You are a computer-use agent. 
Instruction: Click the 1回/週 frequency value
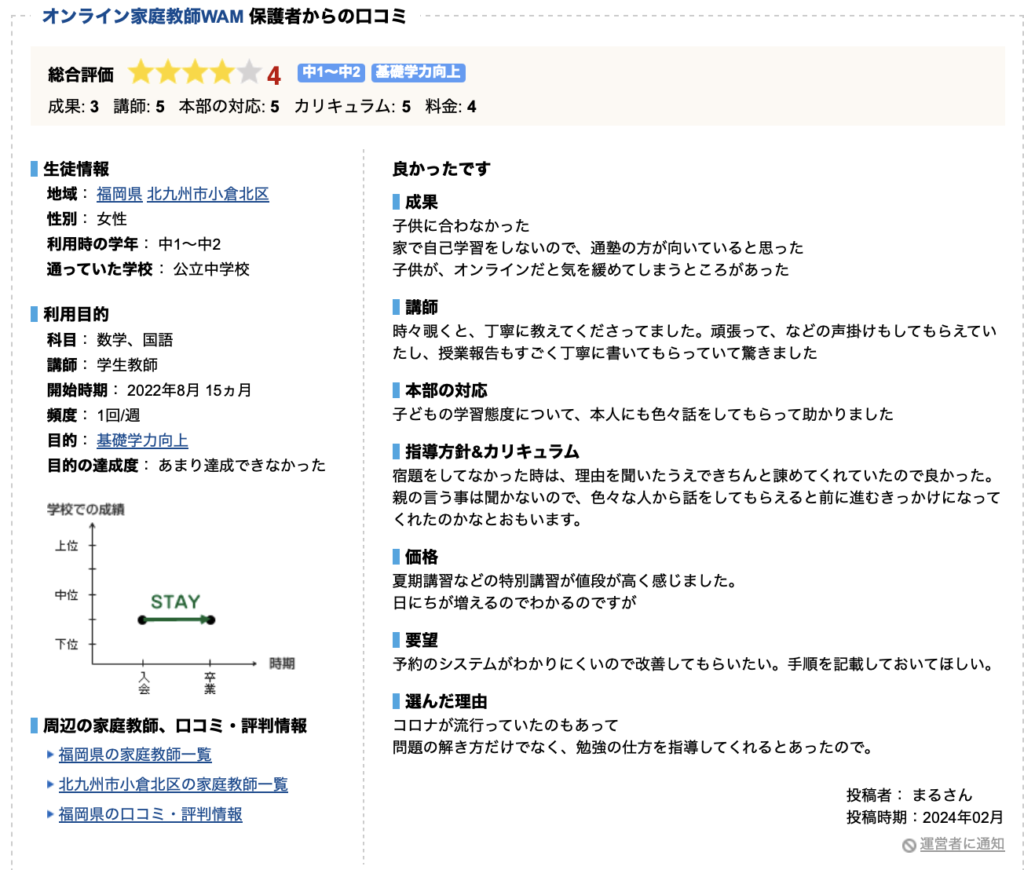click(118, 415)
